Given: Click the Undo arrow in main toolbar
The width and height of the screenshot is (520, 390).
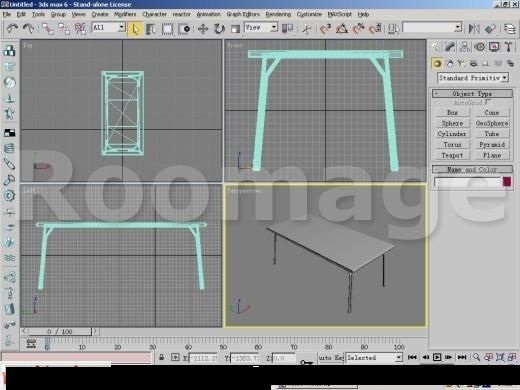Looking at the screenshot, I should coord(13,29).
